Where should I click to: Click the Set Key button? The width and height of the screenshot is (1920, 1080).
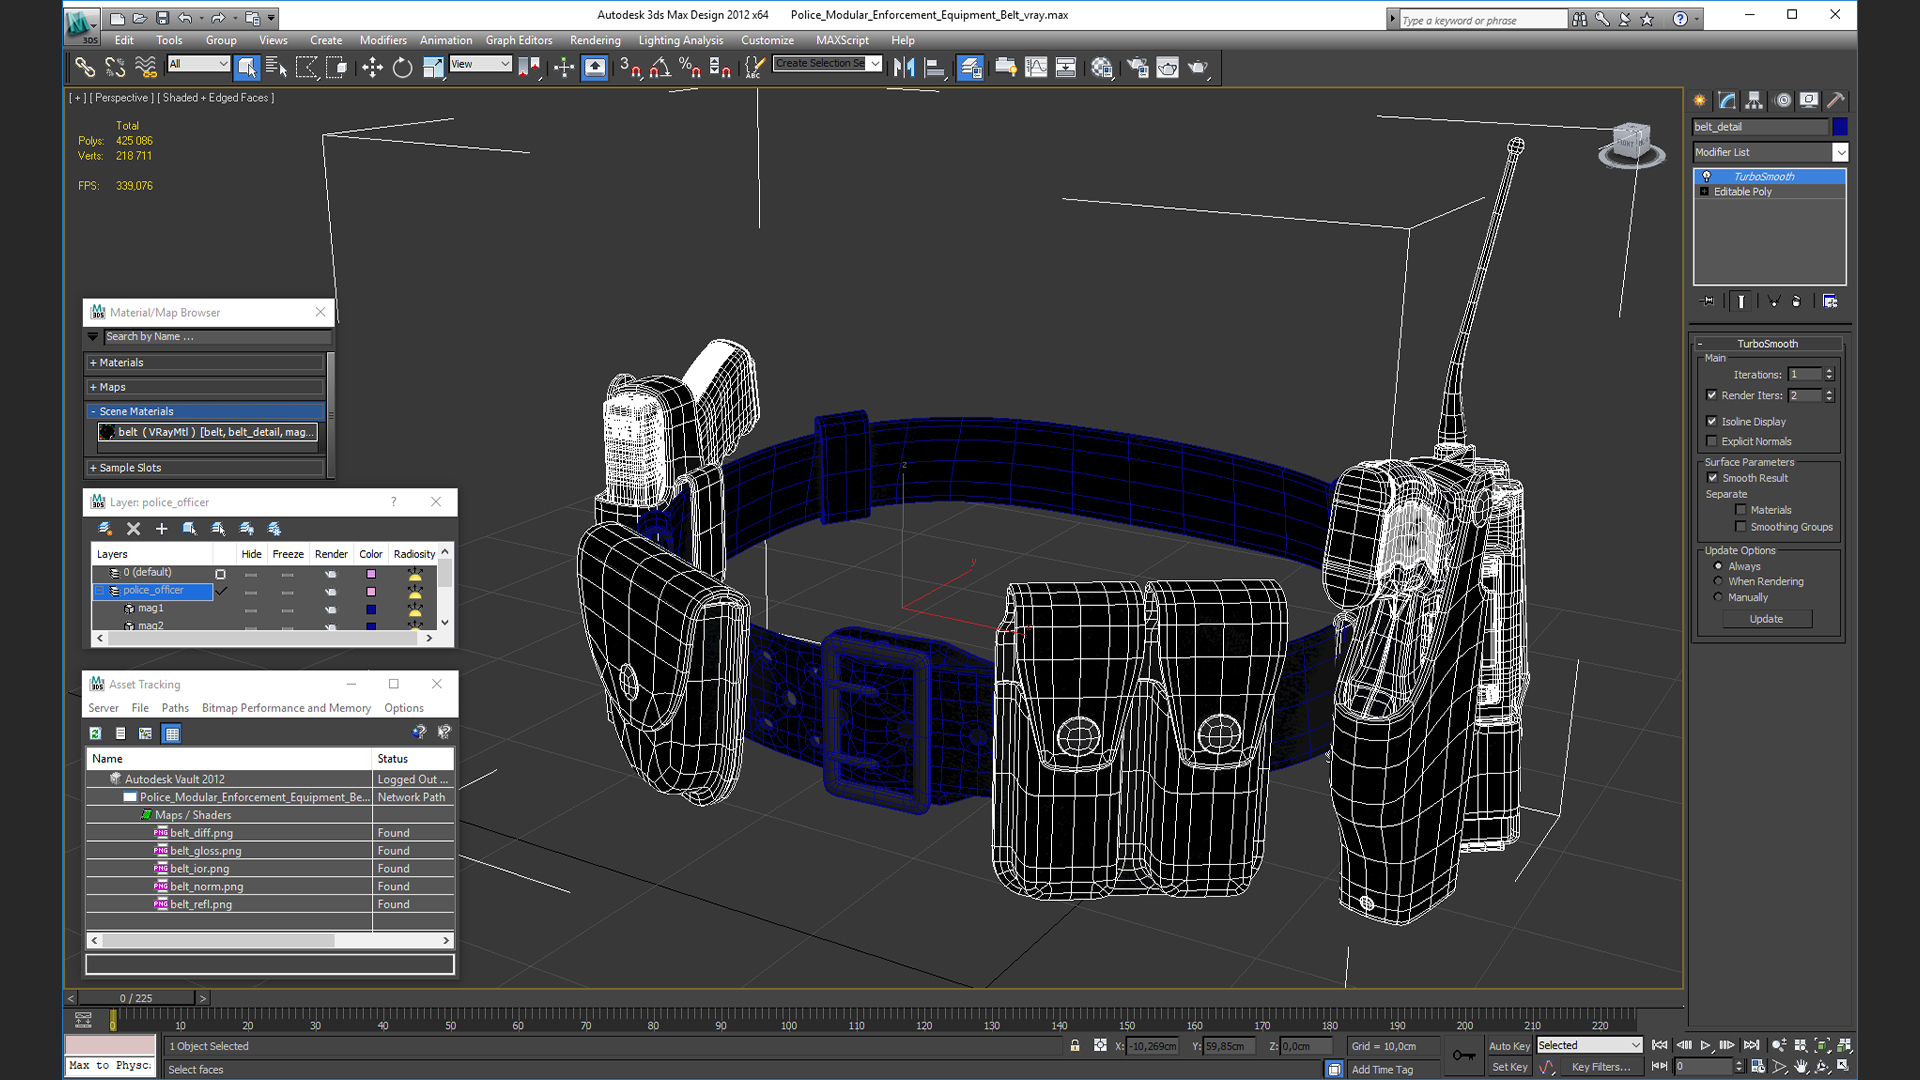[1509, 1067]
